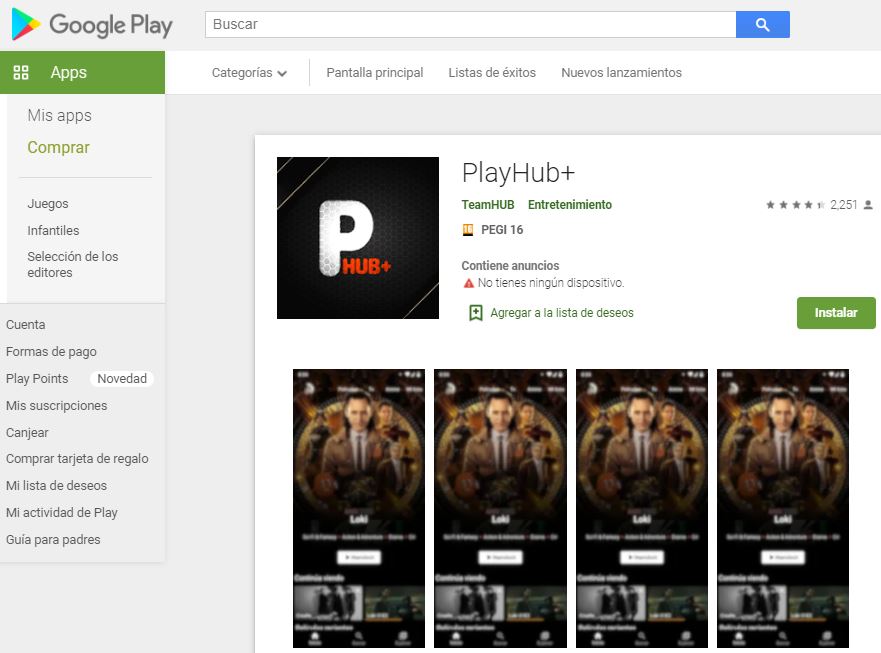Open the first app screenshot thumbnail
Screen dimensions: 881x653
tap(358, 507)
